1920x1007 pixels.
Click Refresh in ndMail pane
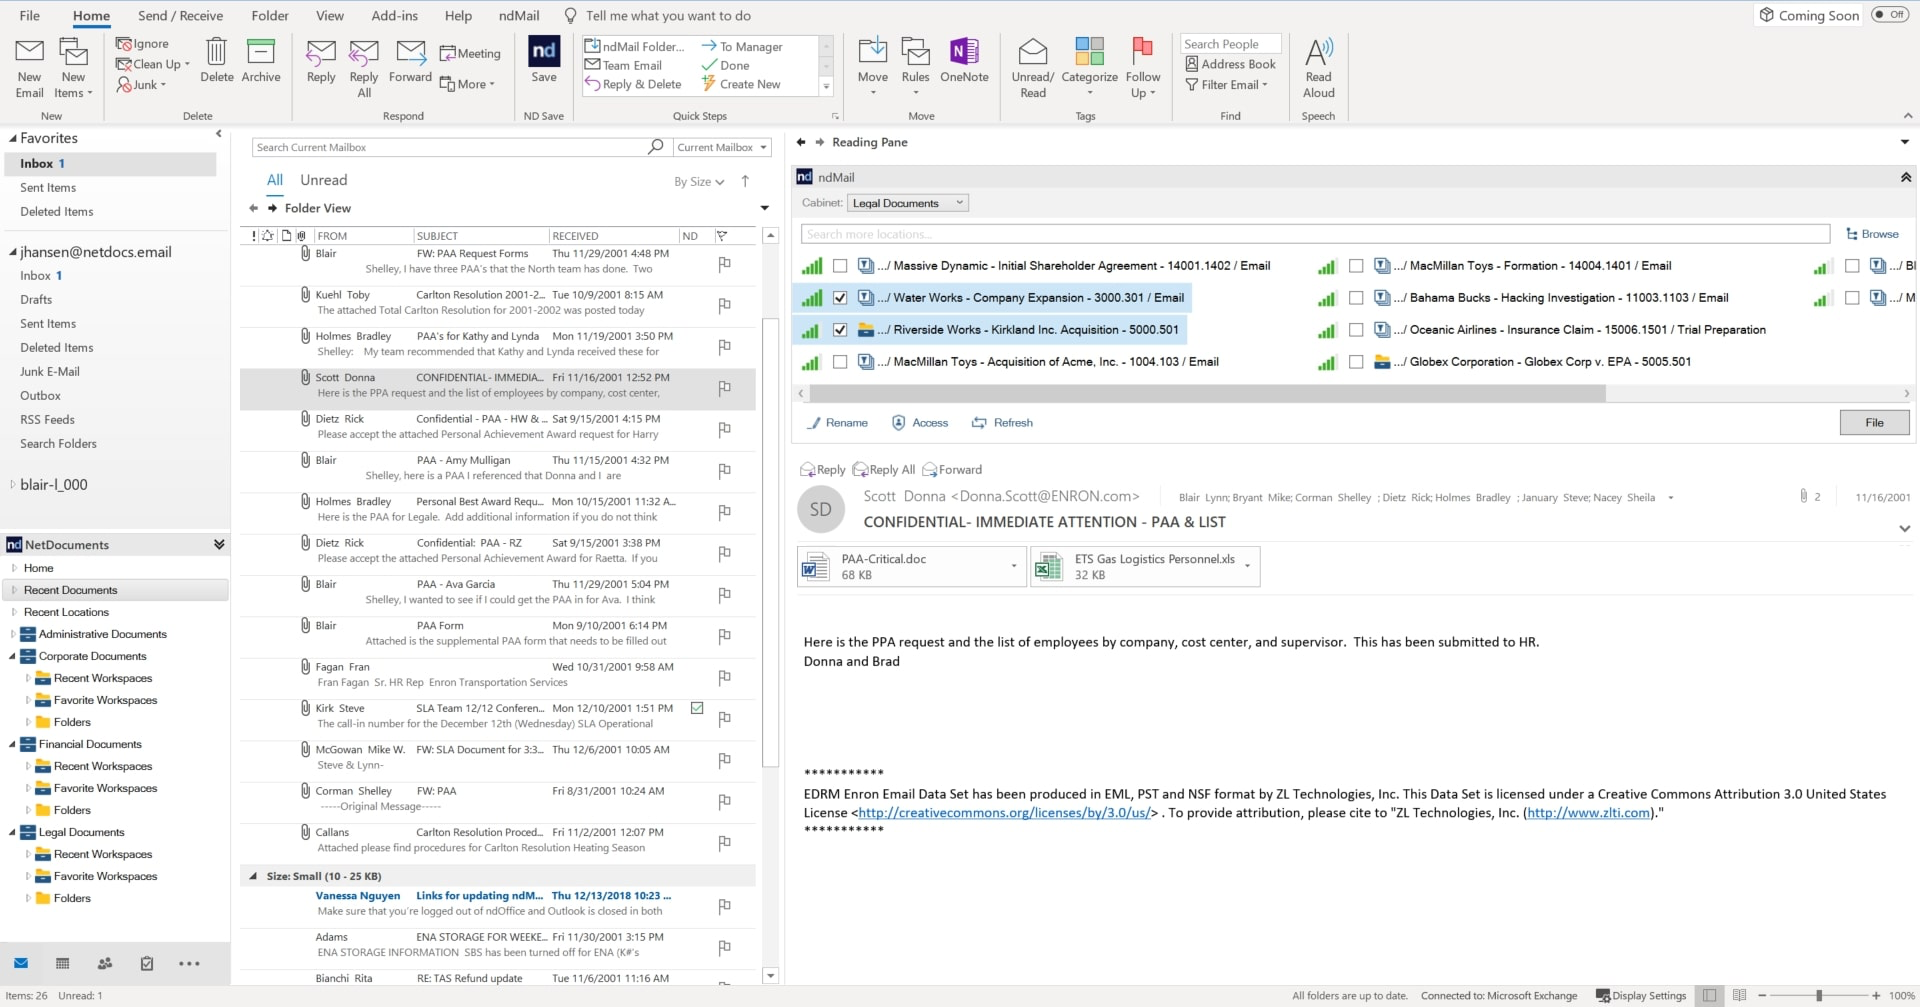1002,423
